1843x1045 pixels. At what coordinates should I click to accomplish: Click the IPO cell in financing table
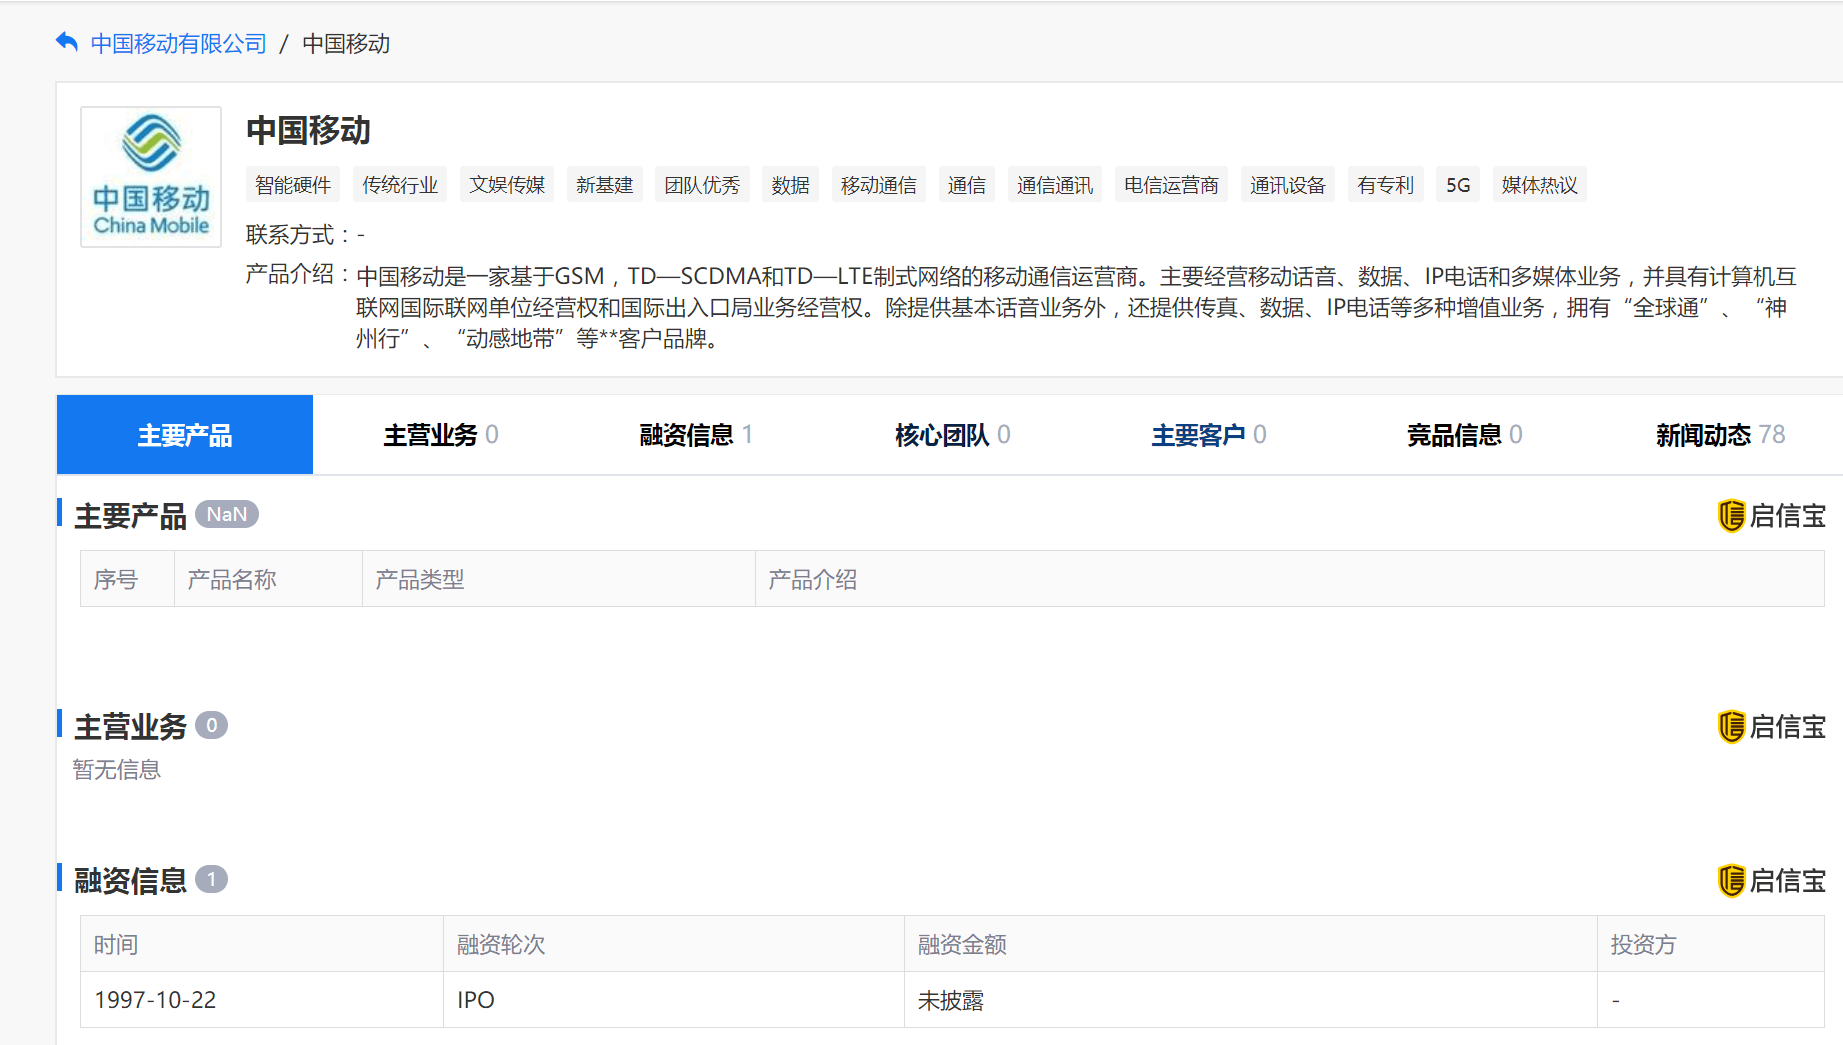pyautogui.click(x=674, y=1000)
